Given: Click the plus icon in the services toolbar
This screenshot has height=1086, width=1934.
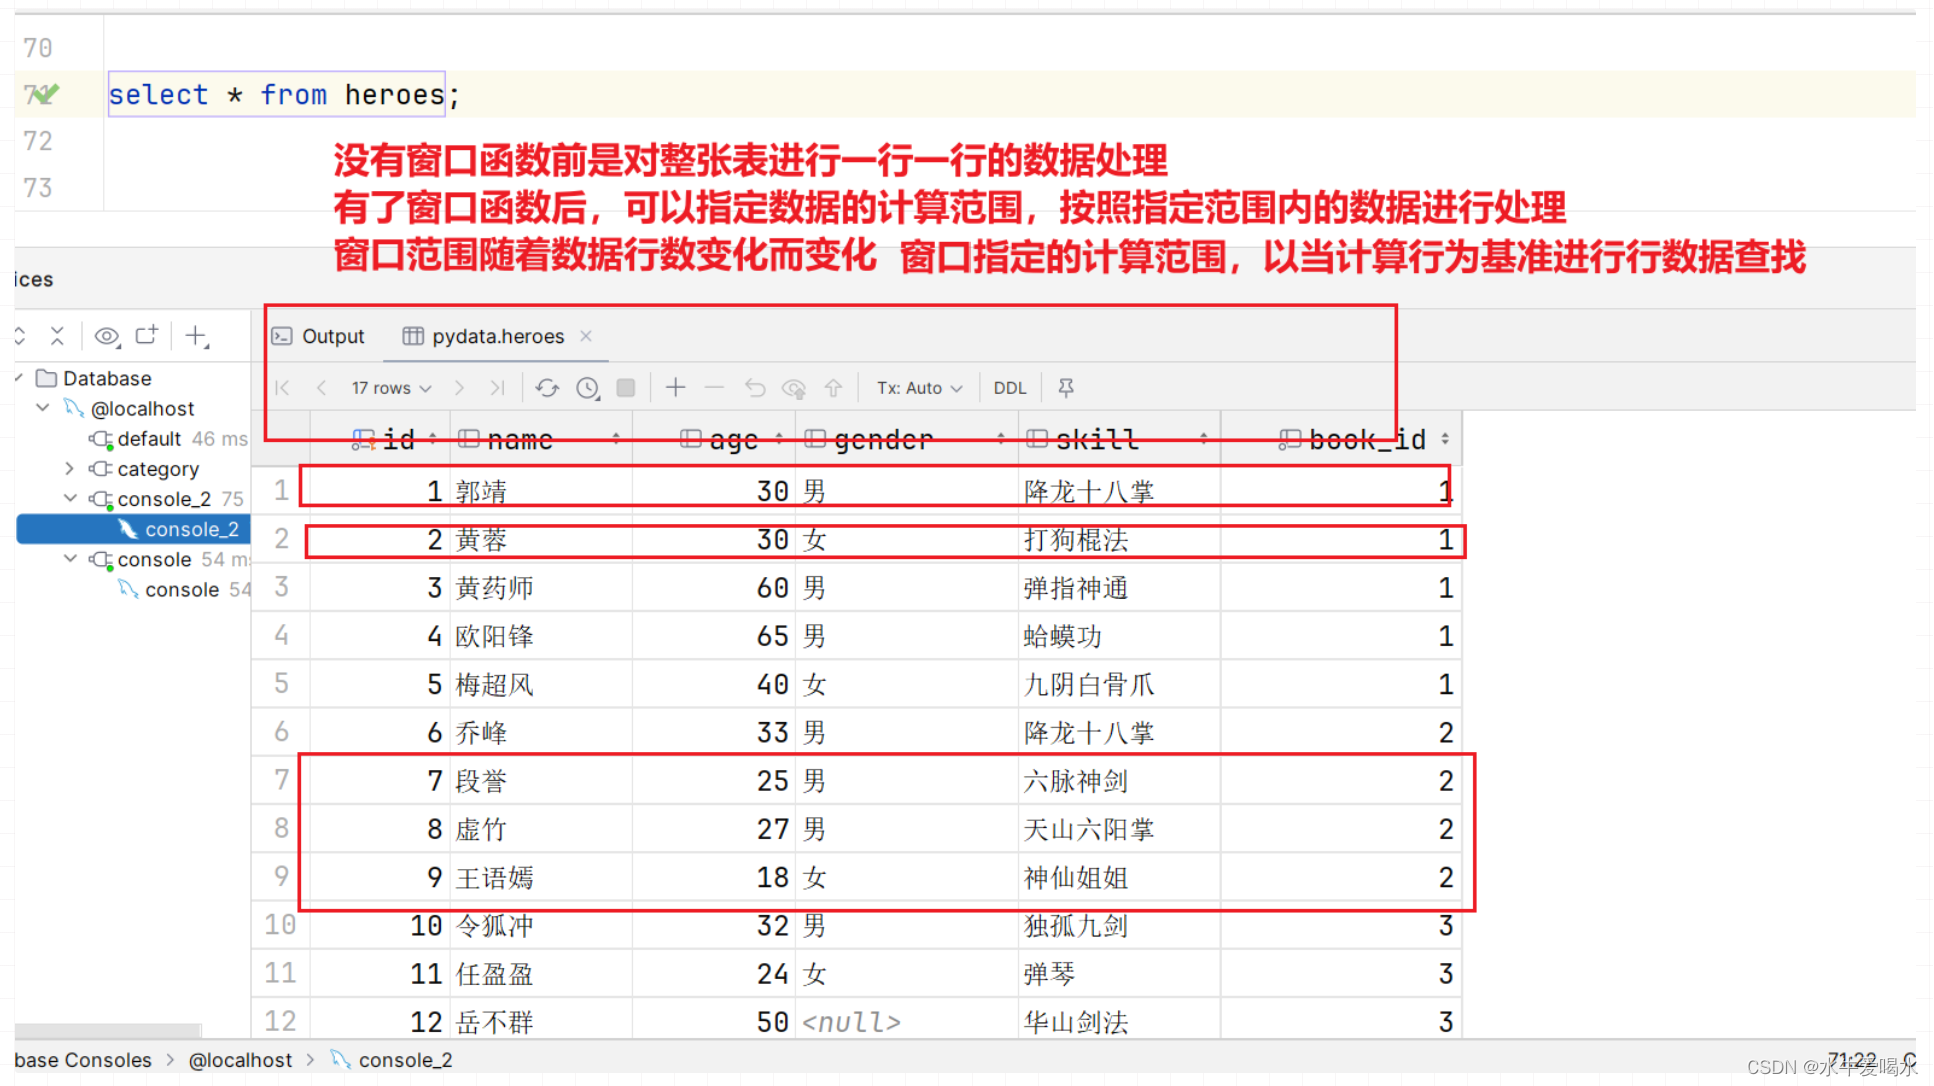Looking at the screenshot, I should [196, 336].
